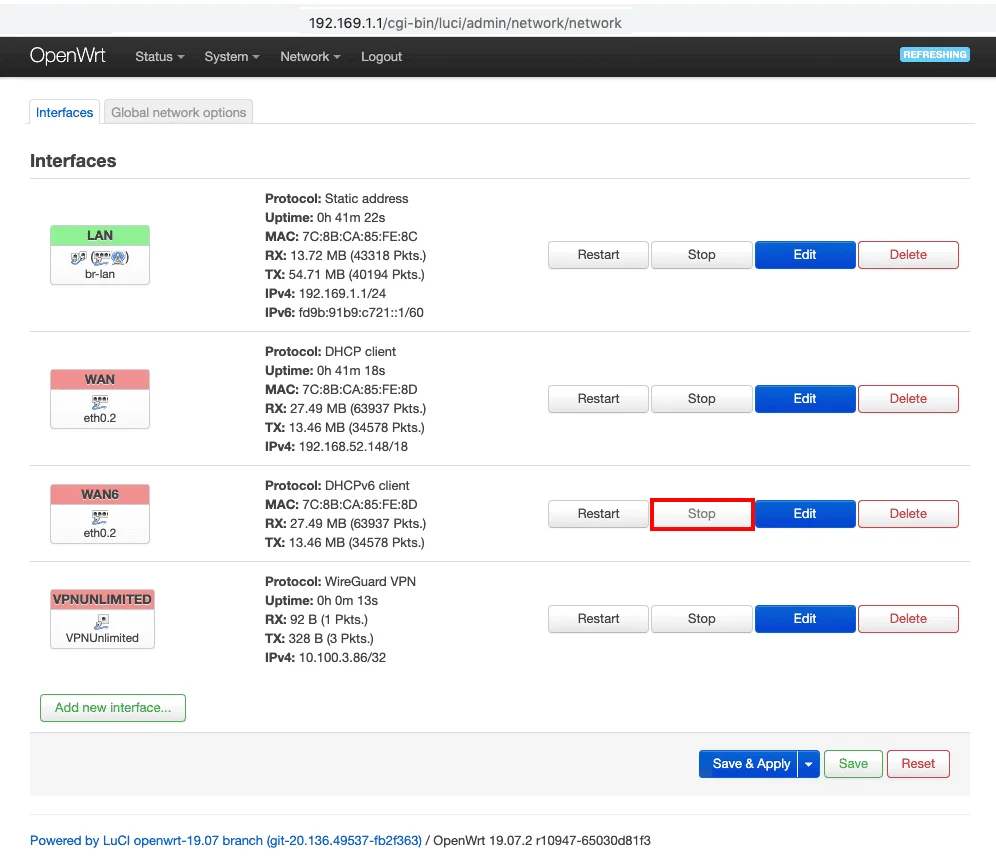Viewport: 996px width, 861px height.
Task: Log out via the Logout menu item
Action: coord(381,57)
